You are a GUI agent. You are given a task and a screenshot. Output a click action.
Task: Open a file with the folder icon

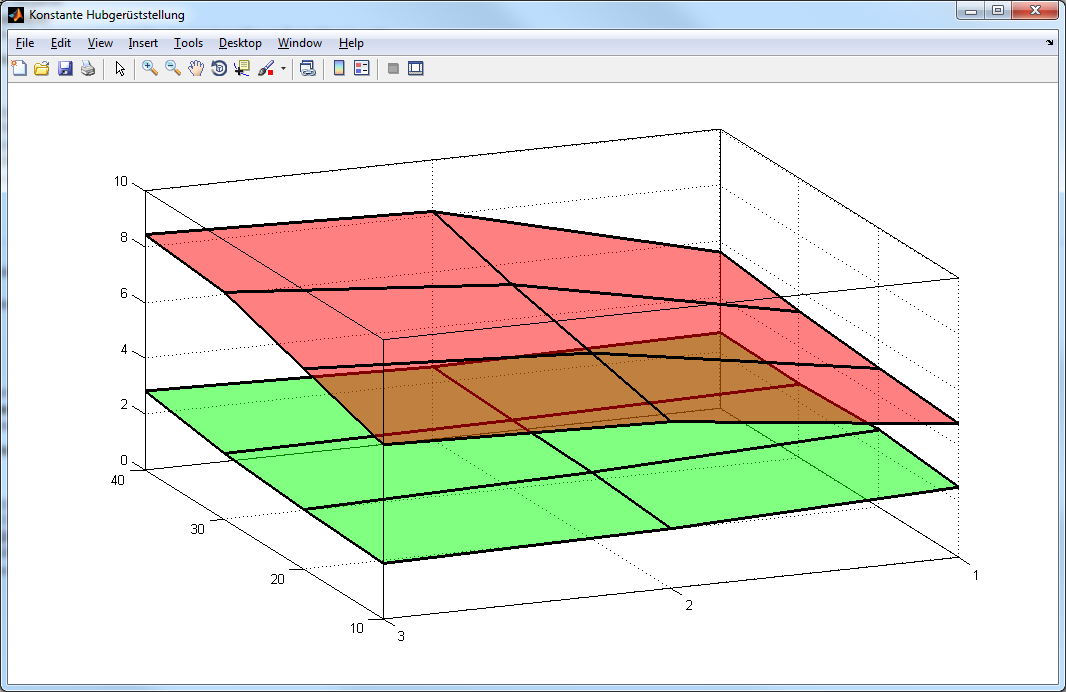tap(42, 69)
